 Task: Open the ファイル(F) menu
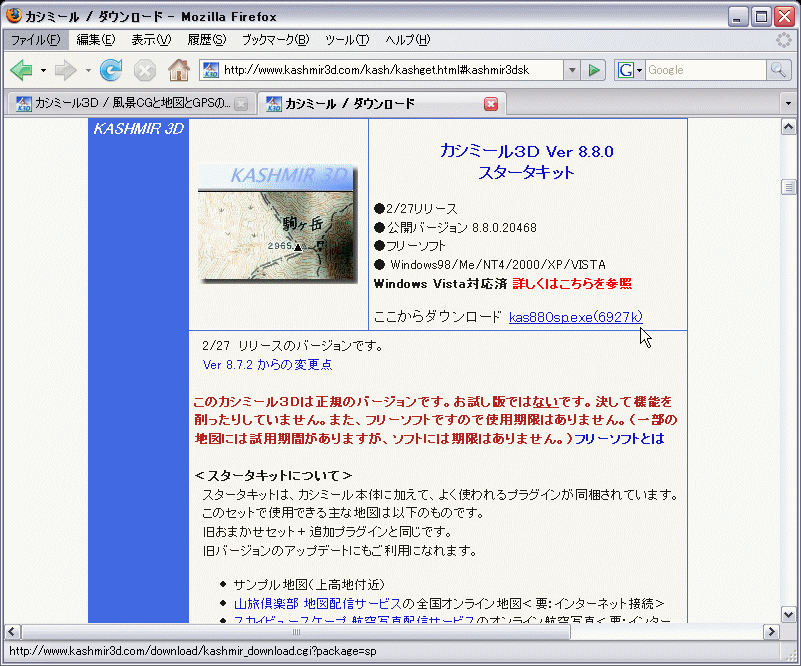click(36, 40)
